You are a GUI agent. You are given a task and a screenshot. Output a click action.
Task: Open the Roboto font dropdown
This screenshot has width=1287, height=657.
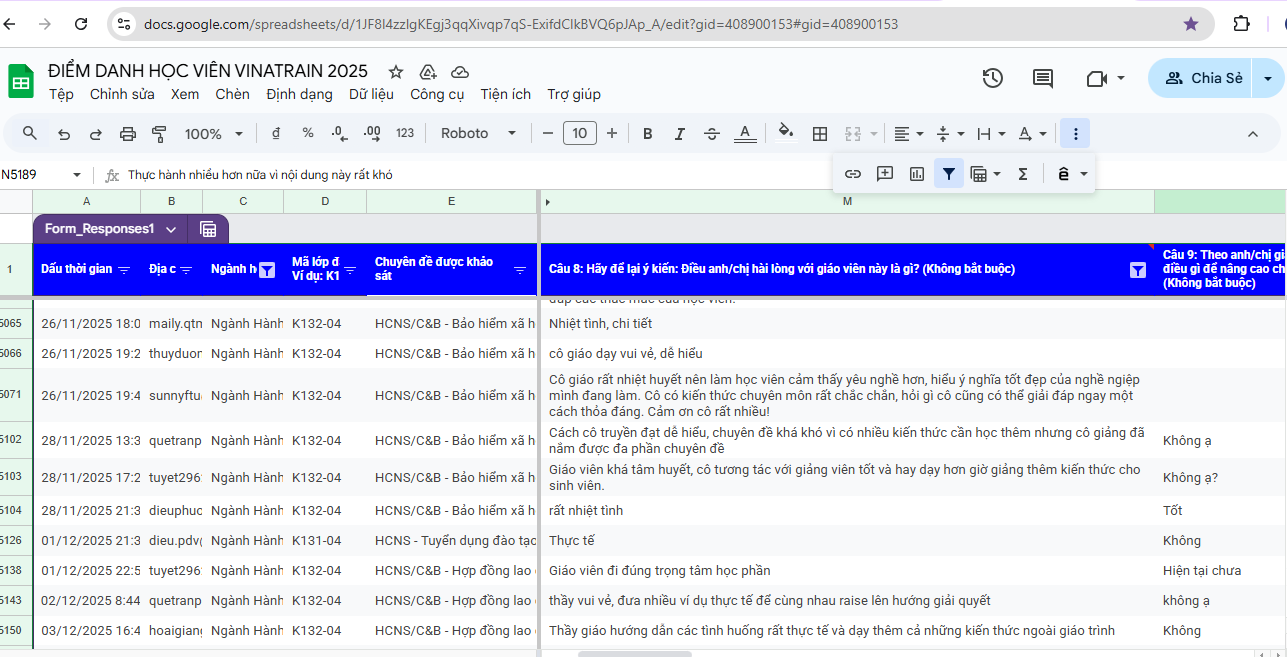pyautogui.click(x=478, y=134)
